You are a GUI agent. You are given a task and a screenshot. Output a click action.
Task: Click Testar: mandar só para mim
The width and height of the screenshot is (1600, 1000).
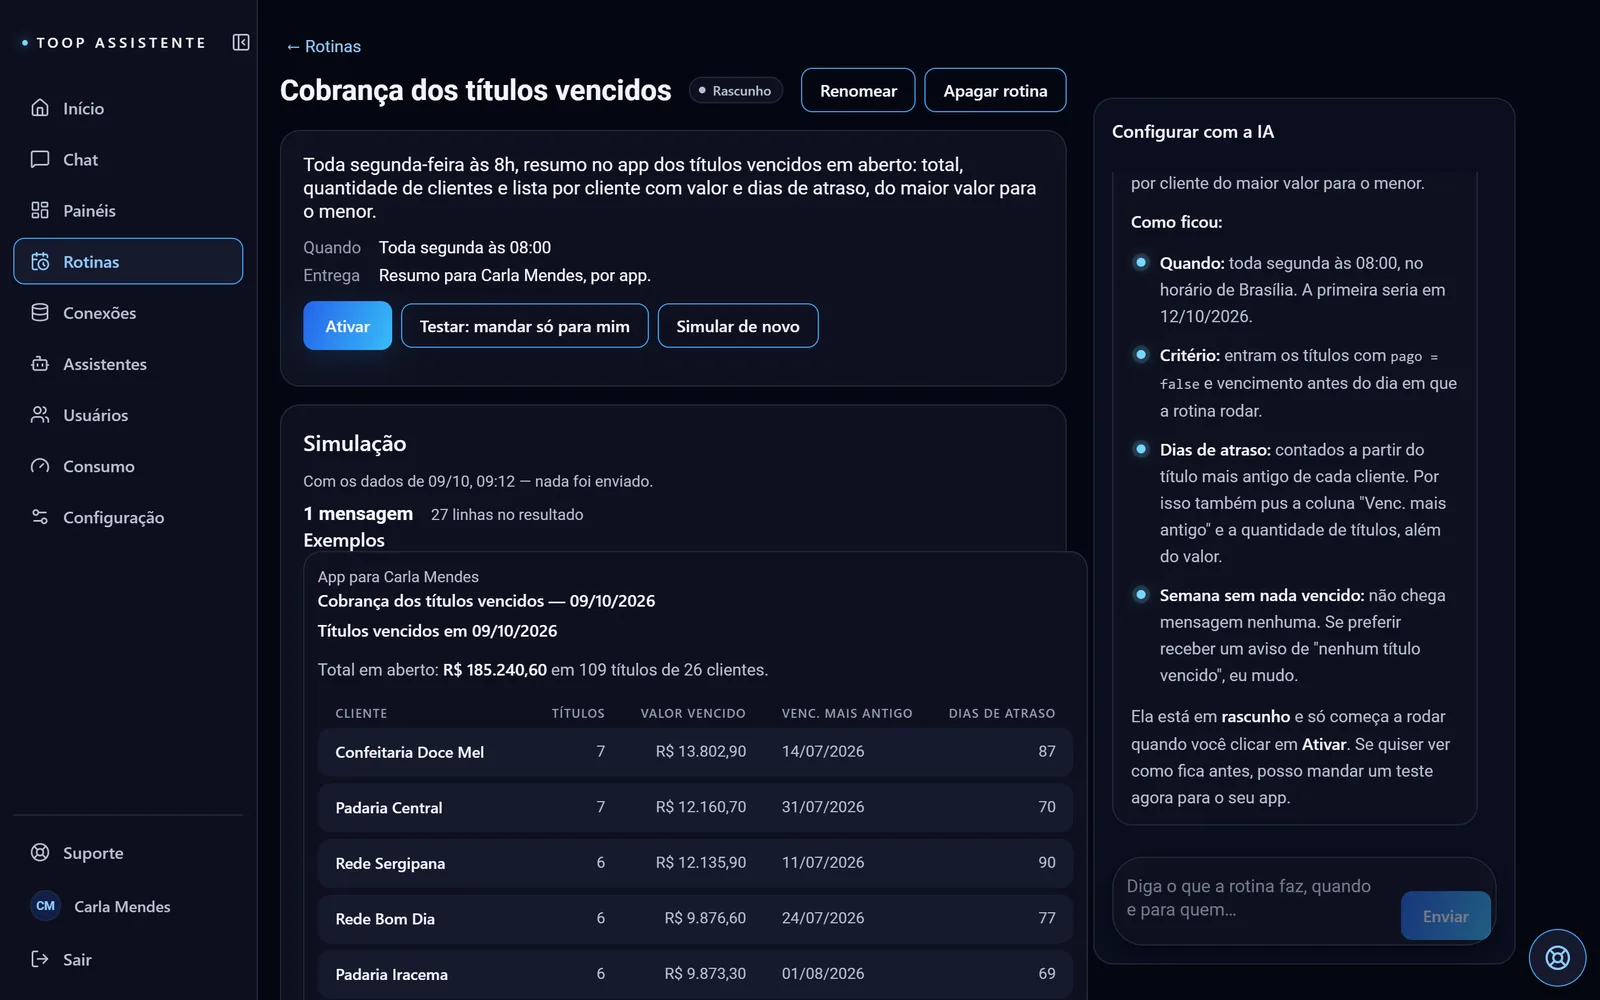pyautogui.click(x=524, y=326)
